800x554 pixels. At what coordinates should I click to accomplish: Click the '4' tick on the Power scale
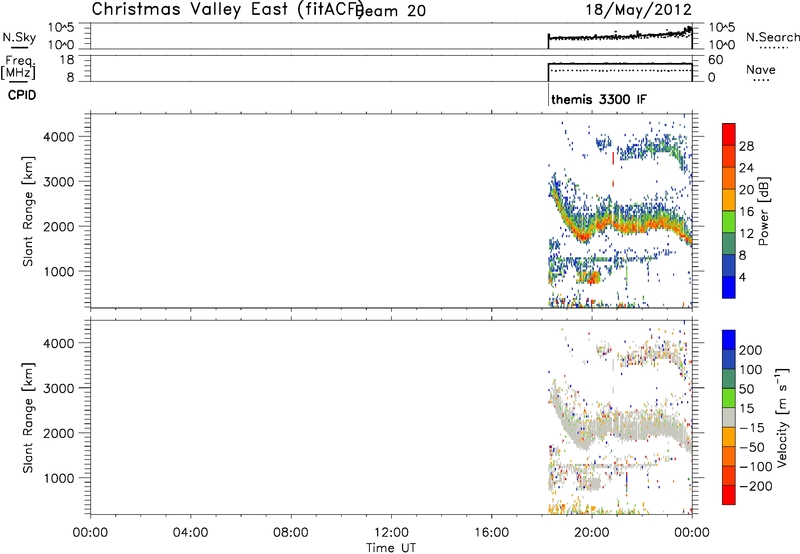742,277
